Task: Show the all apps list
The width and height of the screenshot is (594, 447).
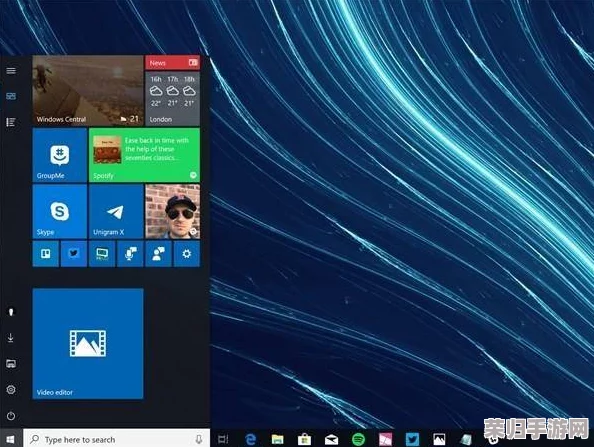Action: 11,122
